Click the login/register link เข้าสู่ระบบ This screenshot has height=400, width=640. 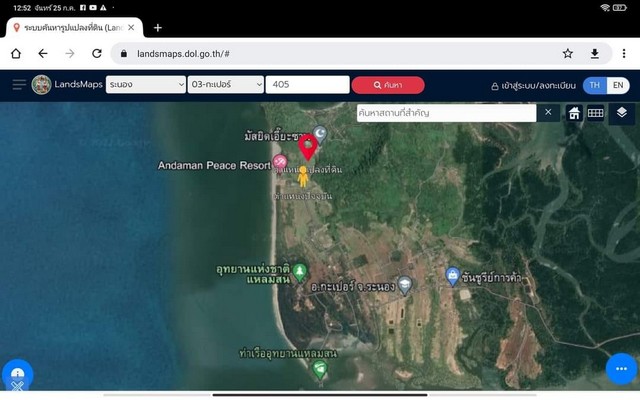click(532, 86)
